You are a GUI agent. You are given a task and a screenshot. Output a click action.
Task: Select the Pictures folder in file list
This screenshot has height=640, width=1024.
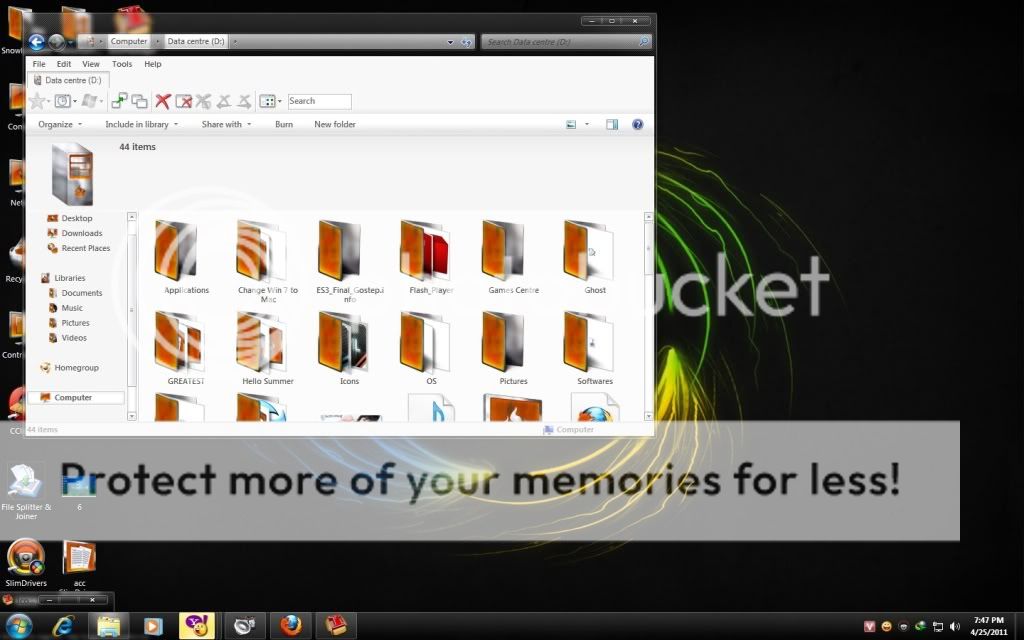[x=504, y=342]
